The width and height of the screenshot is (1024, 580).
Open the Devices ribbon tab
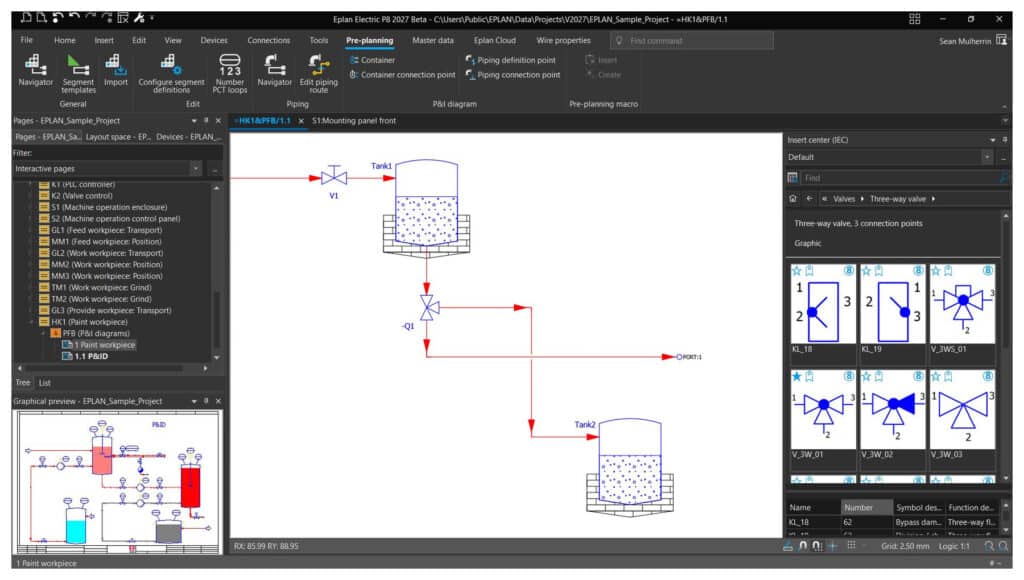click(x=214, y=40)
